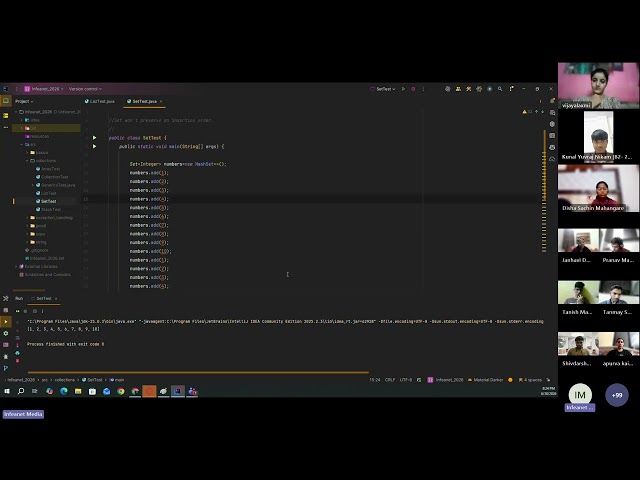Open the Run tool window icon on left stripe

click(x=6, y=322)
